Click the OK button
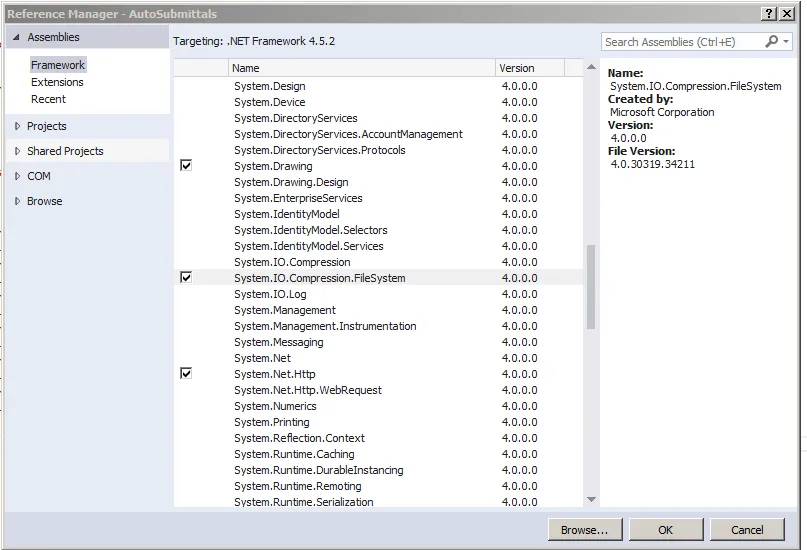 click(666, 530)
